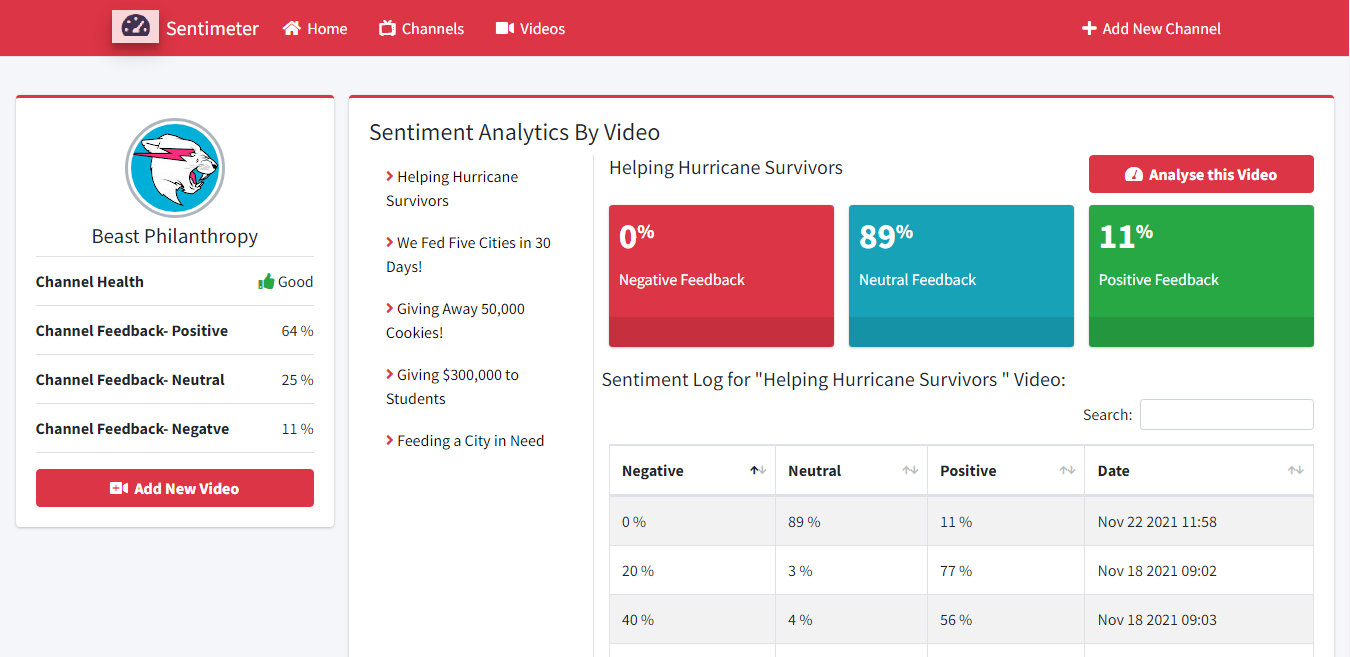The image size is (1350, 657).
Task: Click the plus icon beside Add New Channel
Action: [x=1089, y=29]
